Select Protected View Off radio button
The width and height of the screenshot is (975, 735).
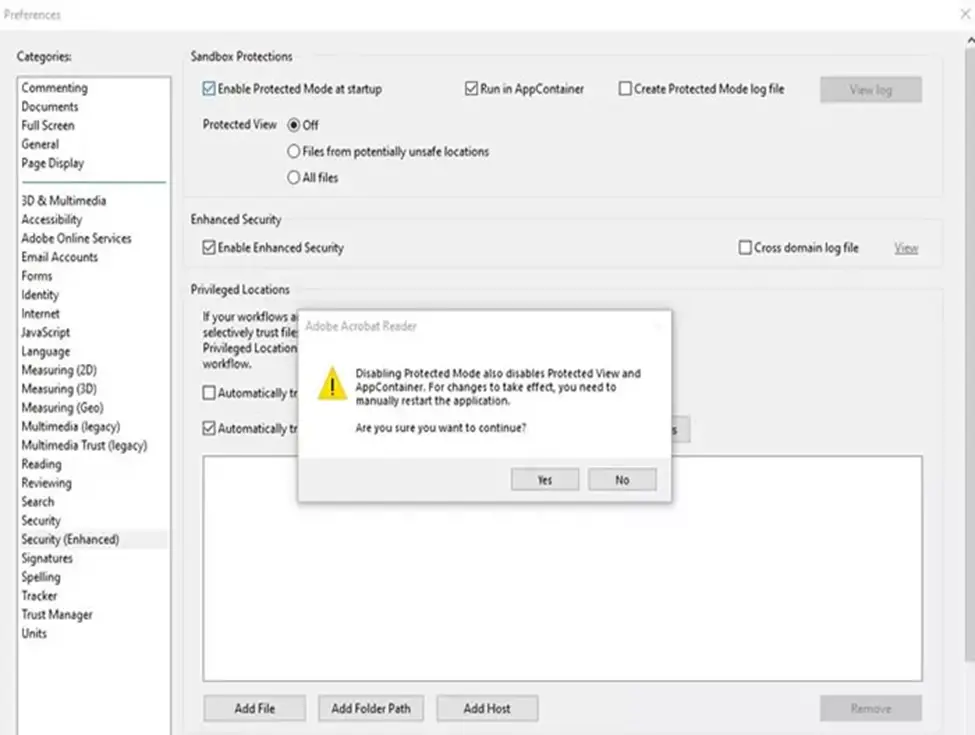[x=294, y=125]
